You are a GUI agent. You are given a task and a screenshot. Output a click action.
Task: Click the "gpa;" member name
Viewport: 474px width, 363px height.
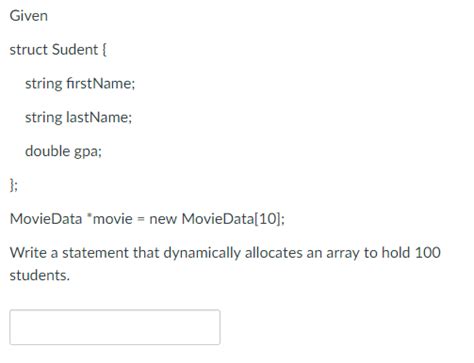[88, 152]
